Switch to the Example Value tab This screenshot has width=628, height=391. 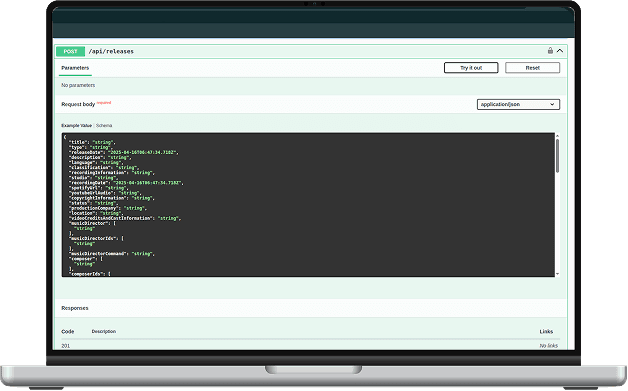pyautogui.click(x=76, y=125)
